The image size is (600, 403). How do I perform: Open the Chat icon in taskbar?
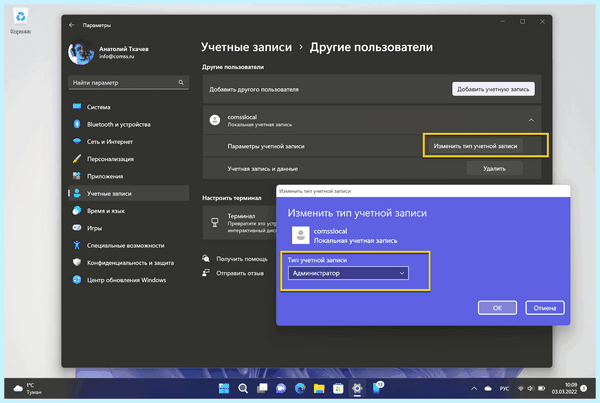281,388
